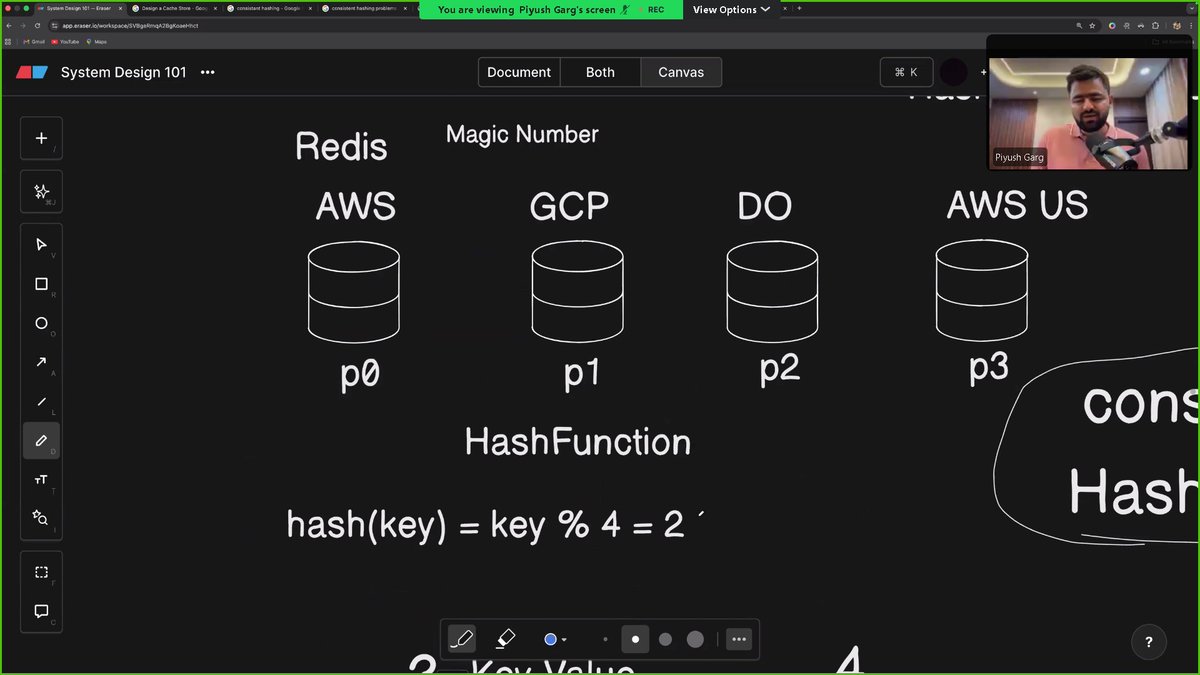Switch to the Both view tab
This screenshot has width=1200, height=675.
coord(600,72)
